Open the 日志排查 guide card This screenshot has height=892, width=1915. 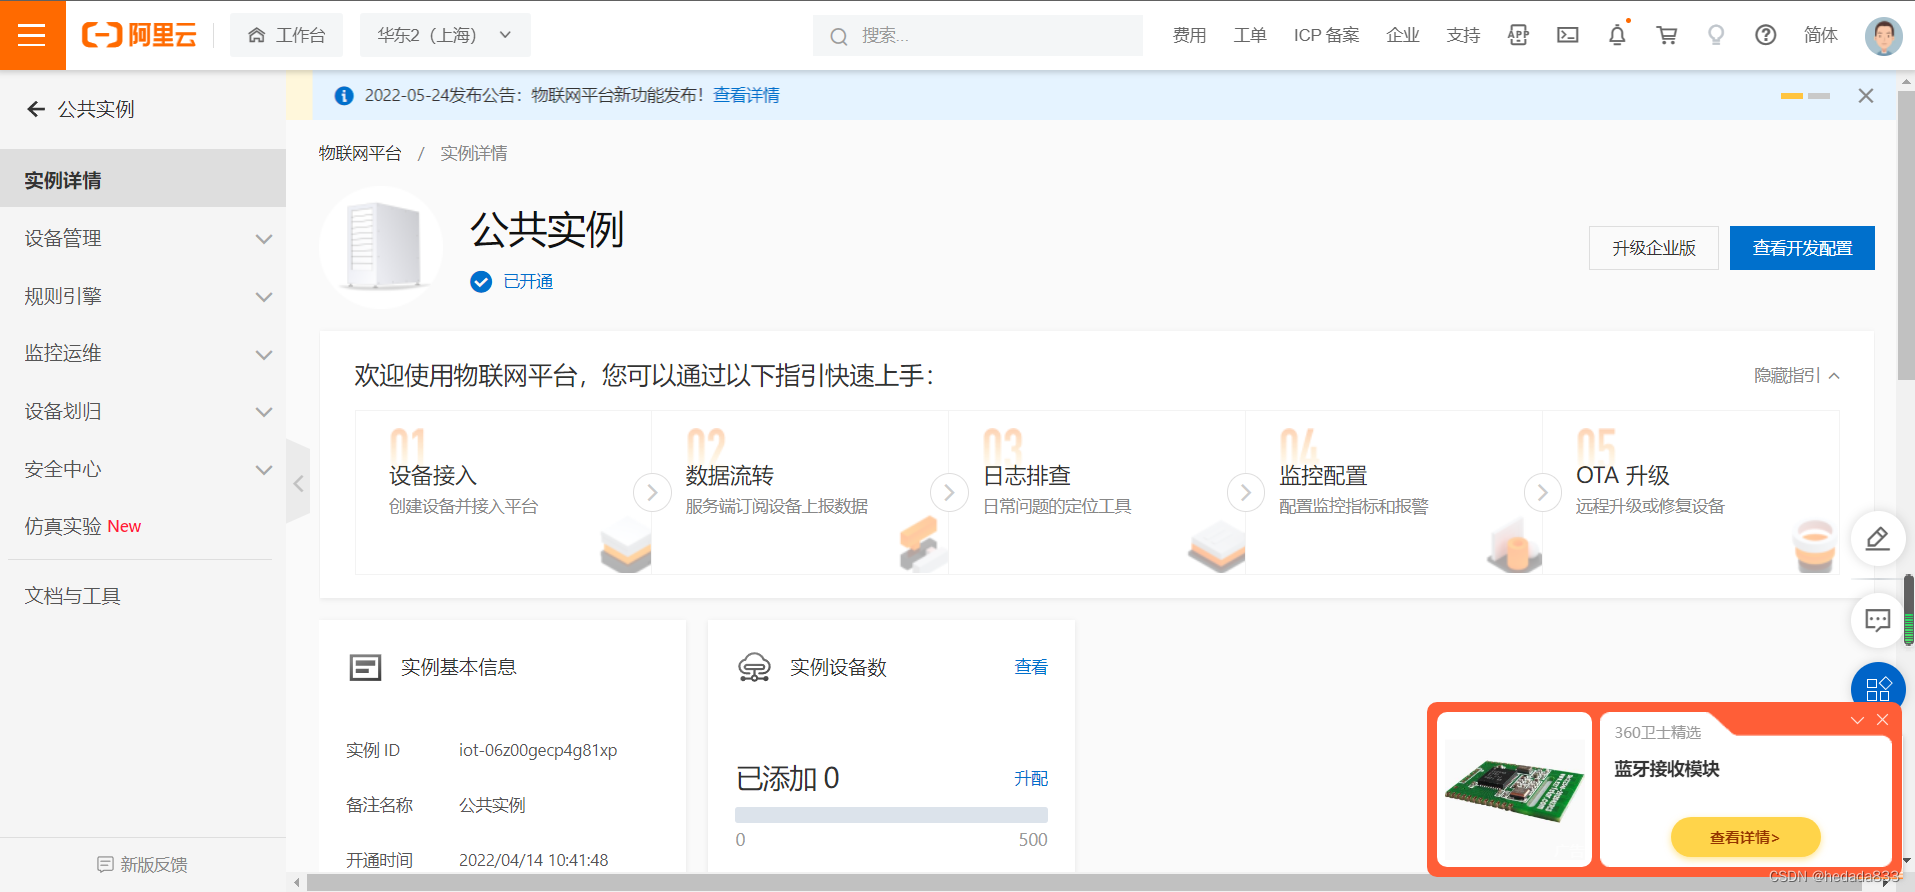click(x=1097, y=492)
